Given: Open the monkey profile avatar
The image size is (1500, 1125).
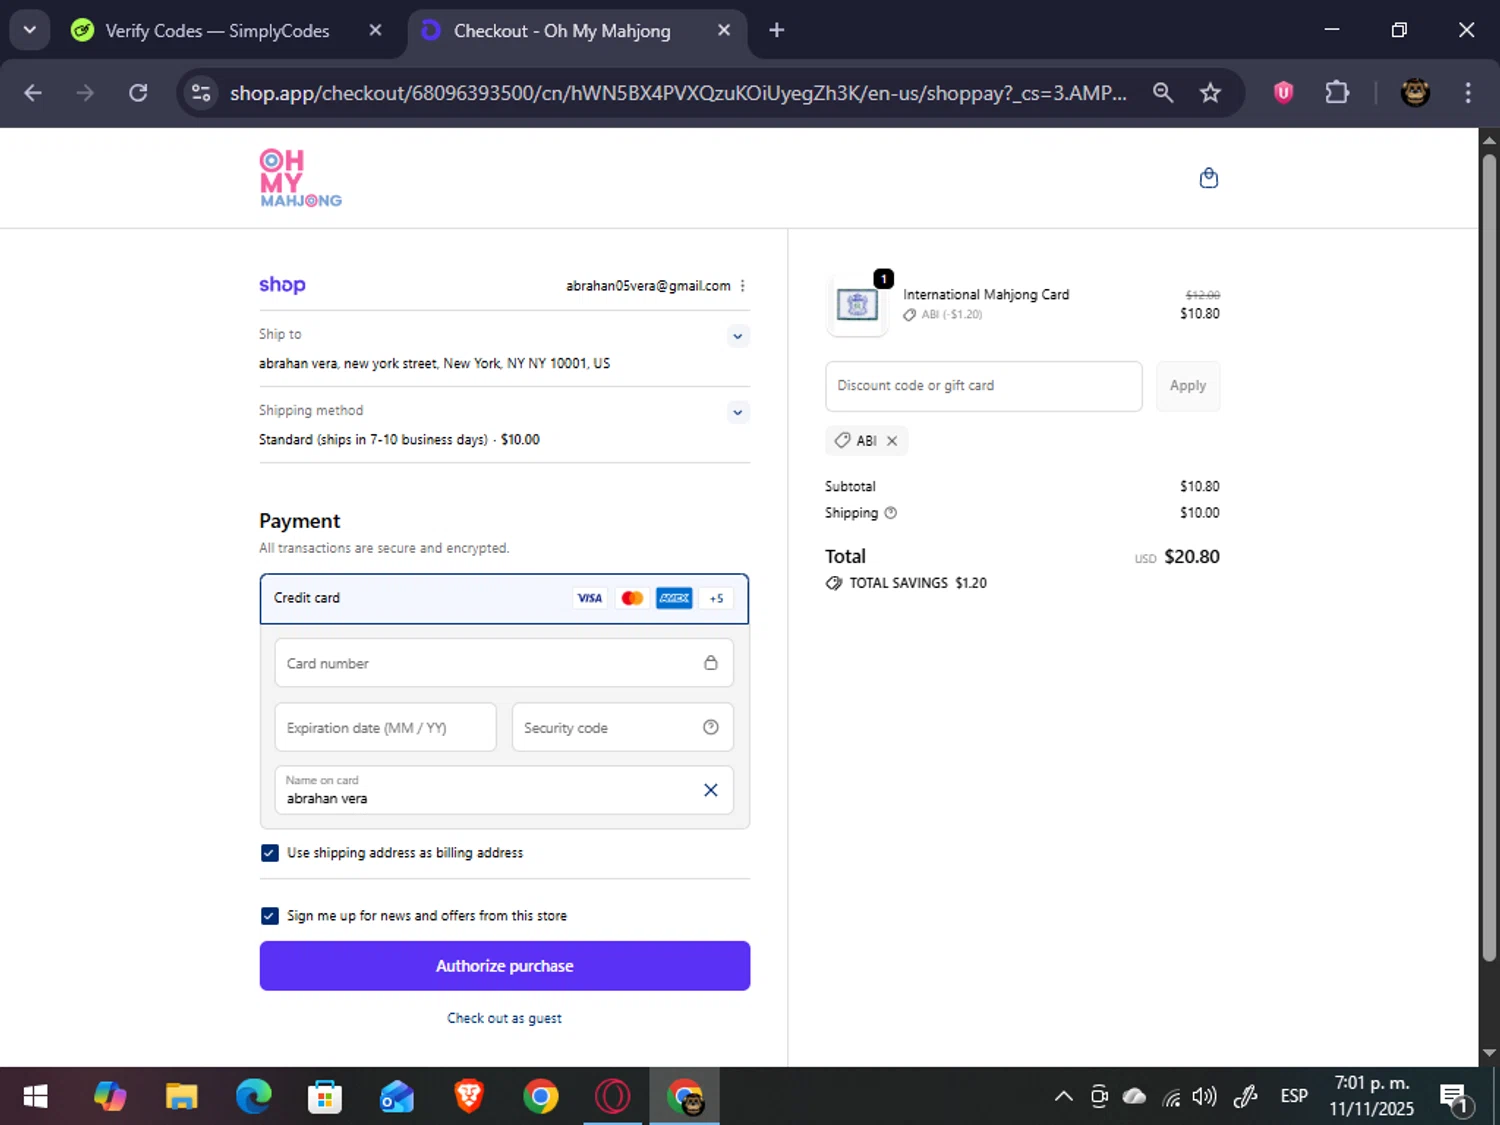Looking at the screenshot, I should (1414, 93).
